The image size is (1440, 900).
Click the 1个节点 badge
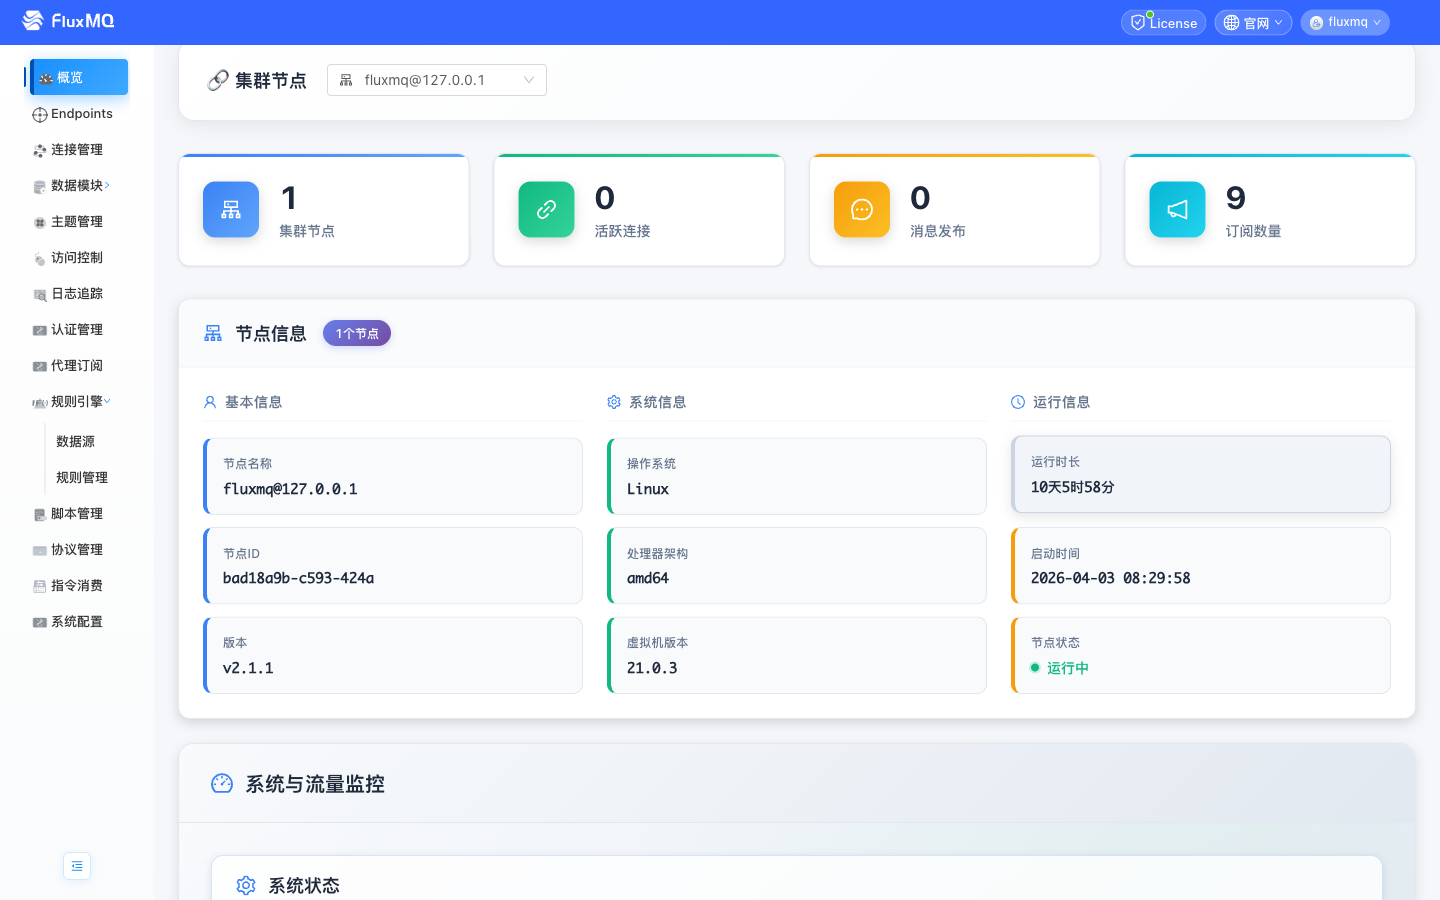[357, 334]
